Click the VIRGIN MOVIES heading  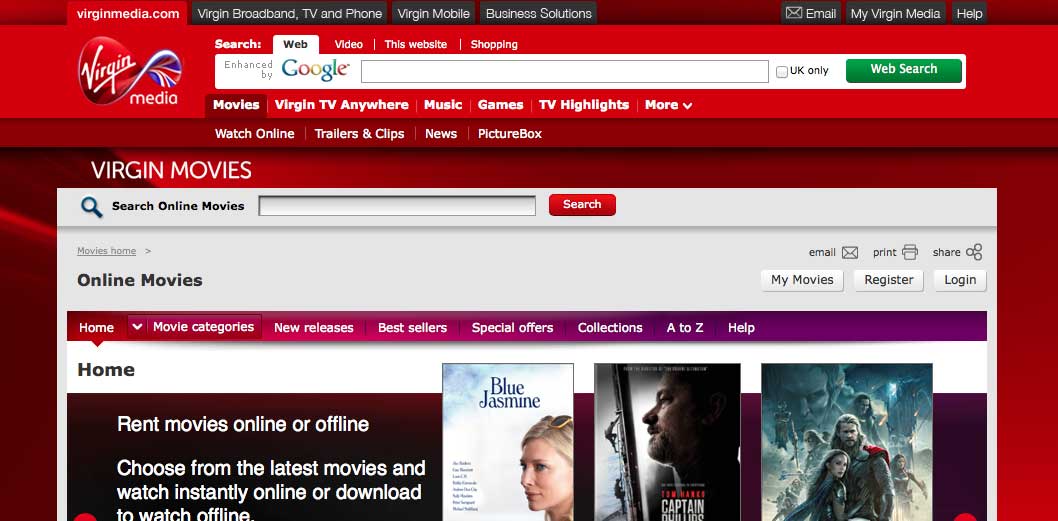[171, 170]
